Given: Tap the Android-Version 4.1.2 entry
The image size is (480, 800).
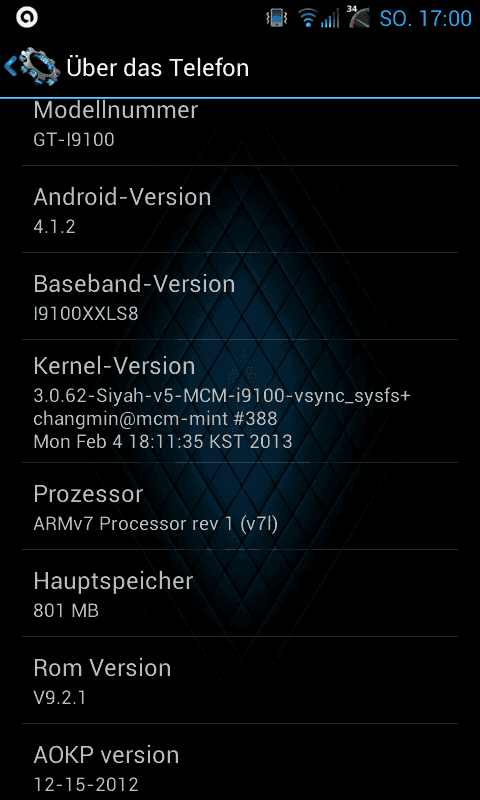Looking at the screenshot, I should coord(240,209).
